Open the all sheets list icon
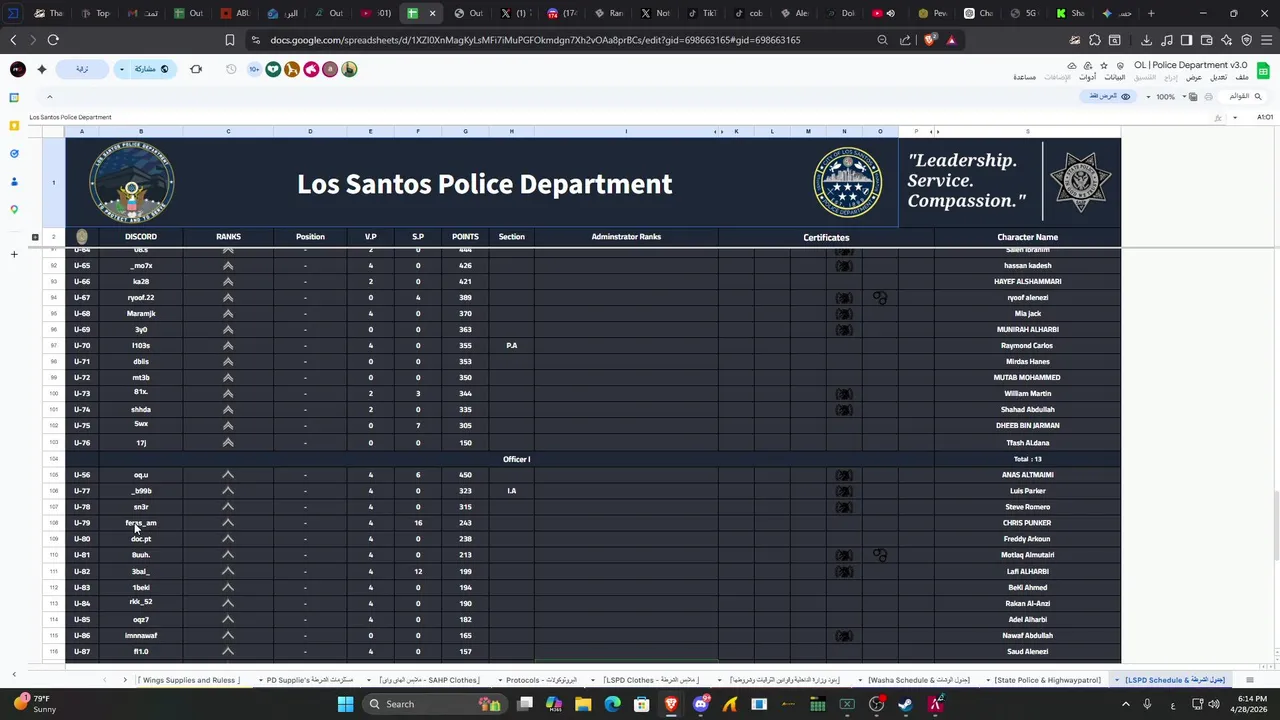The width and height of the screenshot is (1280, 720). click(1249, 680)
